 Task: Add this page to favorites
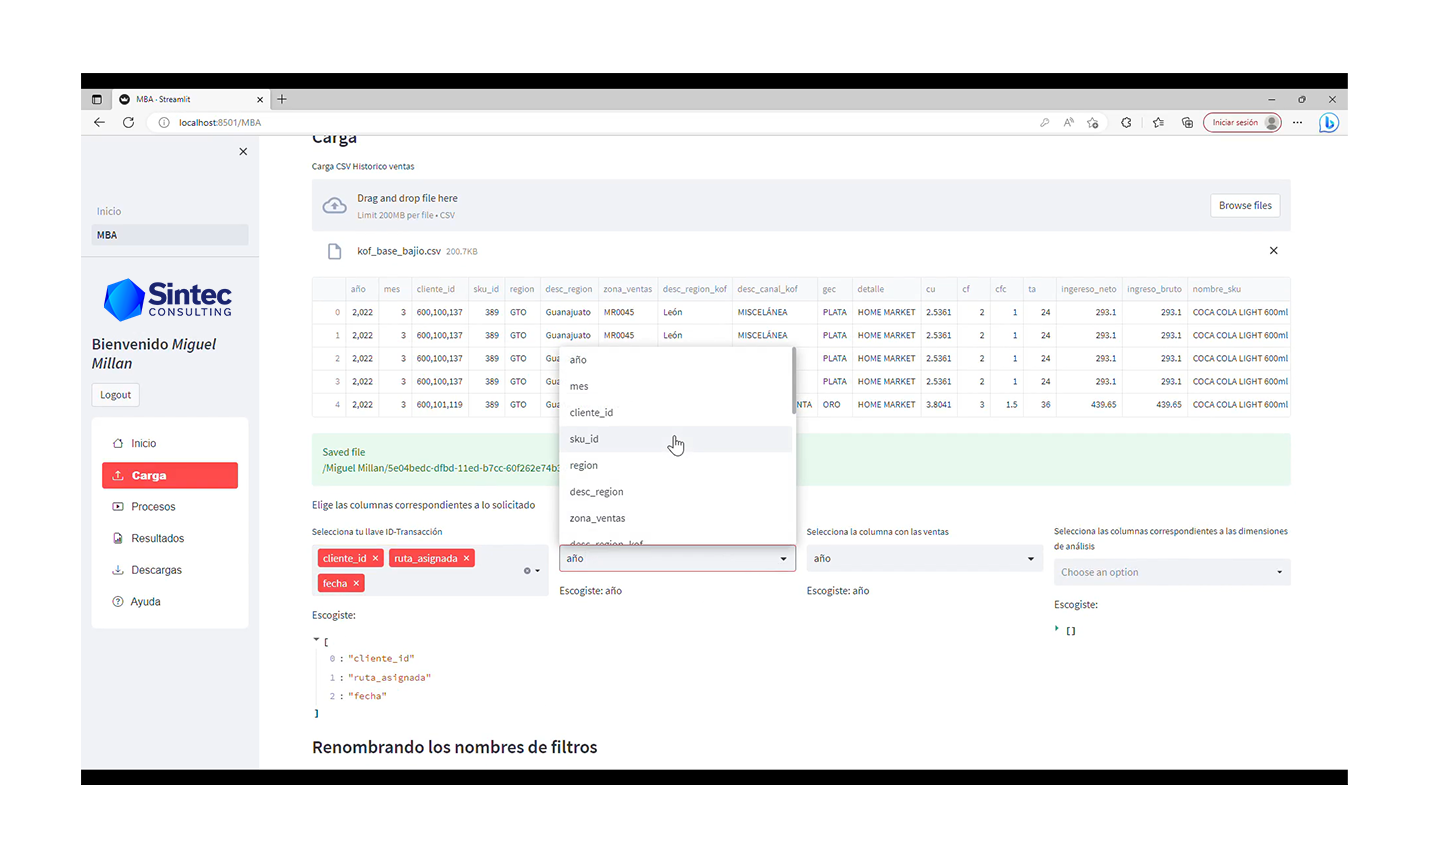point(1093,123)
